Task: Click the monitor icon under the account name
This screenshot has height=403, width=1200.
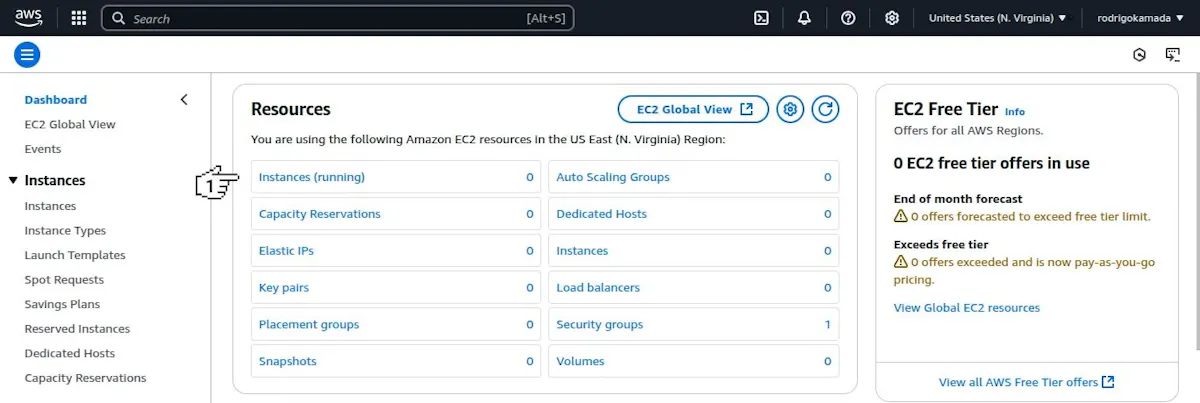Action: (1173, 55)
